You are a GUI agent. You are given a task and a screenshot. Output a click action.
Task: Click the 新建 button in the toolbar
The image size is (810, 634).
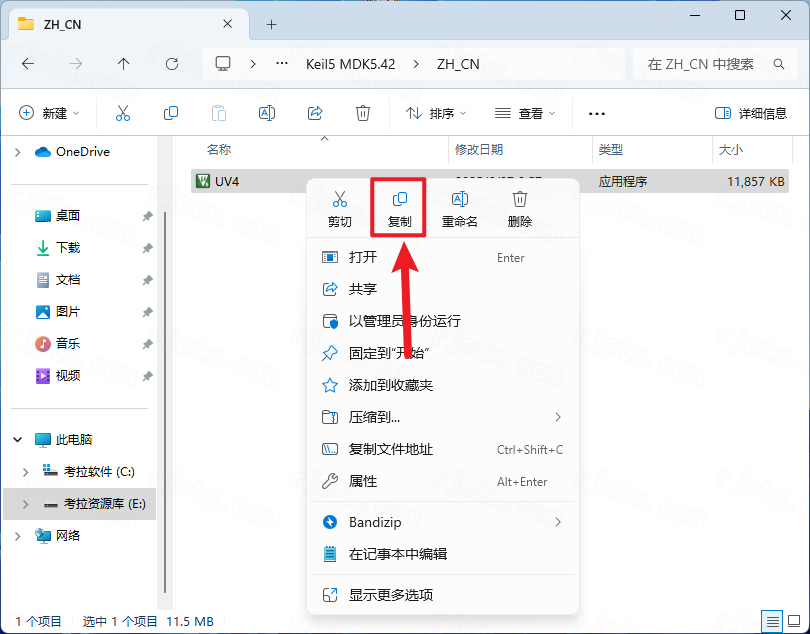pyautogui.click(x=49, y=112)
